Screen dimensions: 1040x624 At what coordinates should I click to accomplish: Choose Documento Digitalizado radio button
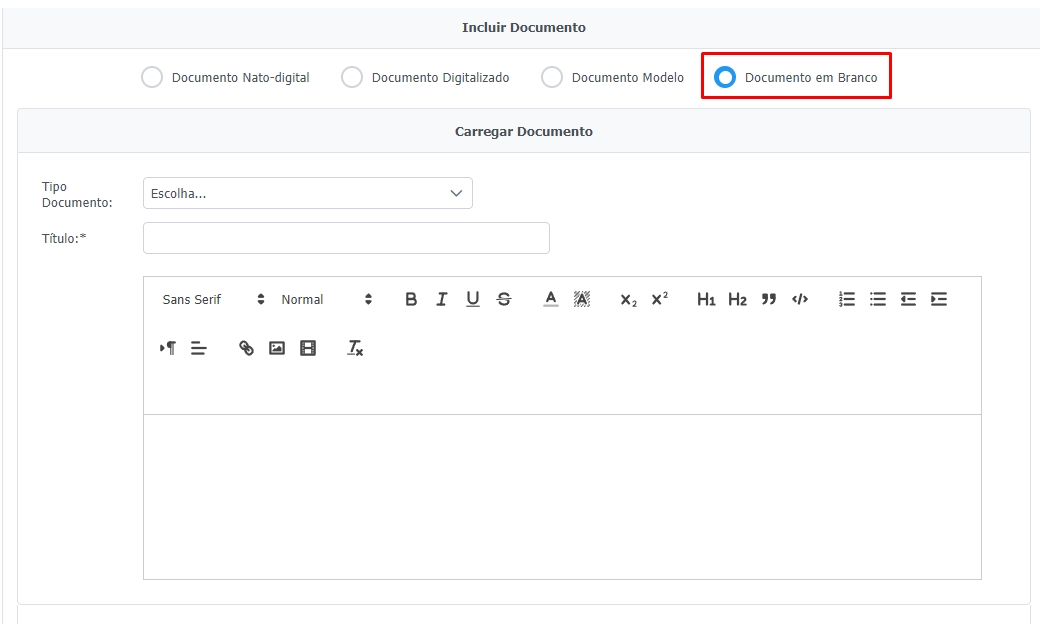(x=352, y=77)
